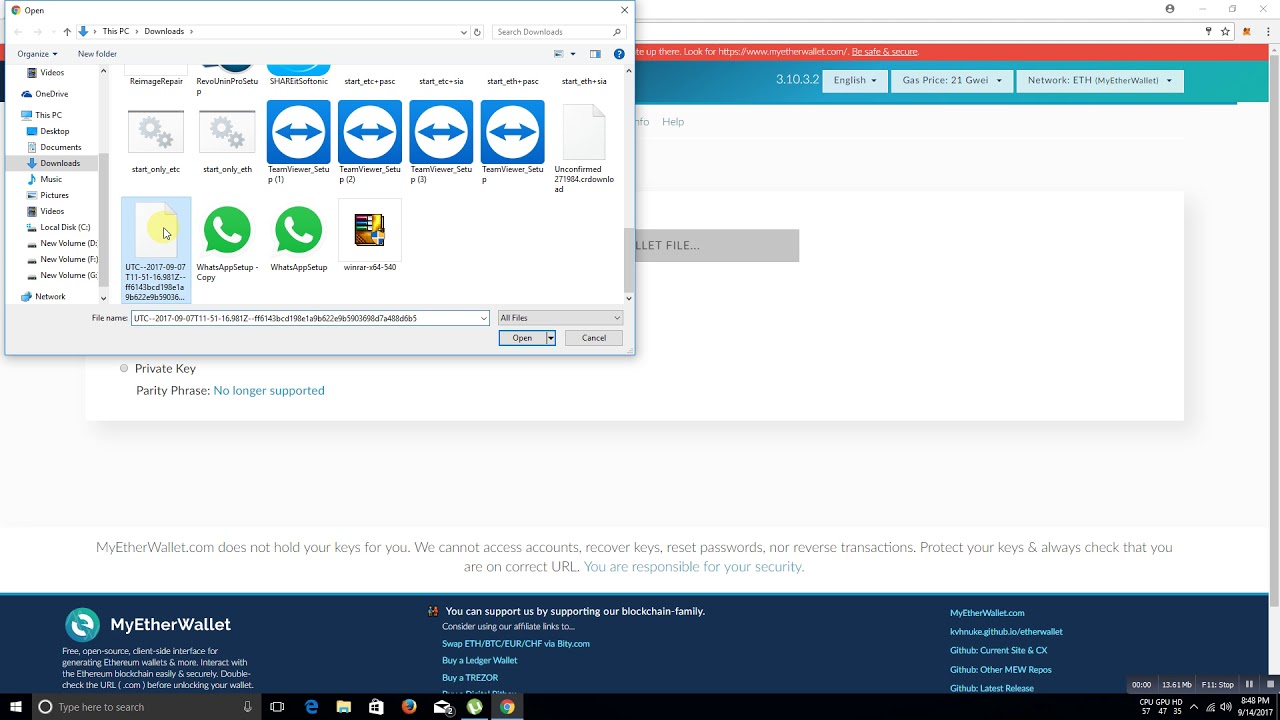1280x720 pixels.
Task: Open the All Files type dropdown
Action: pos(560,318)
